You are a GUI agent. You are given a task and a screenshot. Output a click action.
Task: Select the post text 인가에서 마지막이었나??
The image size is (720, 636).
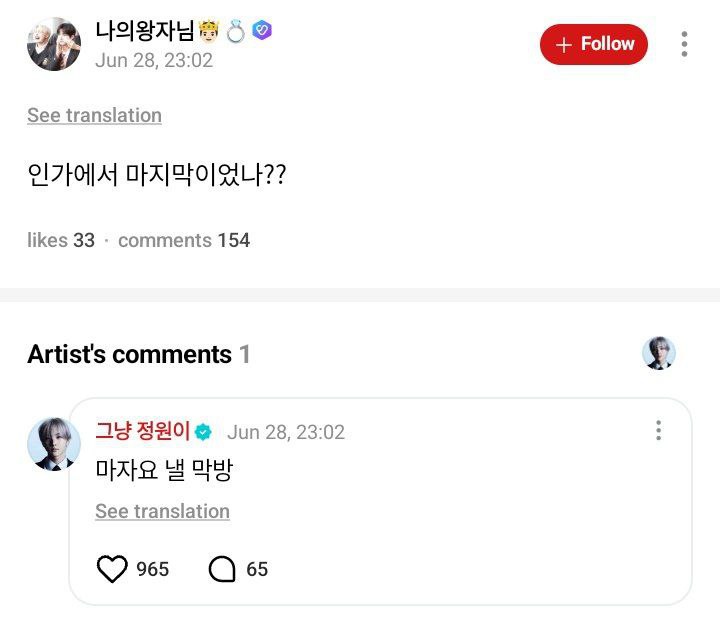point(157,174)
